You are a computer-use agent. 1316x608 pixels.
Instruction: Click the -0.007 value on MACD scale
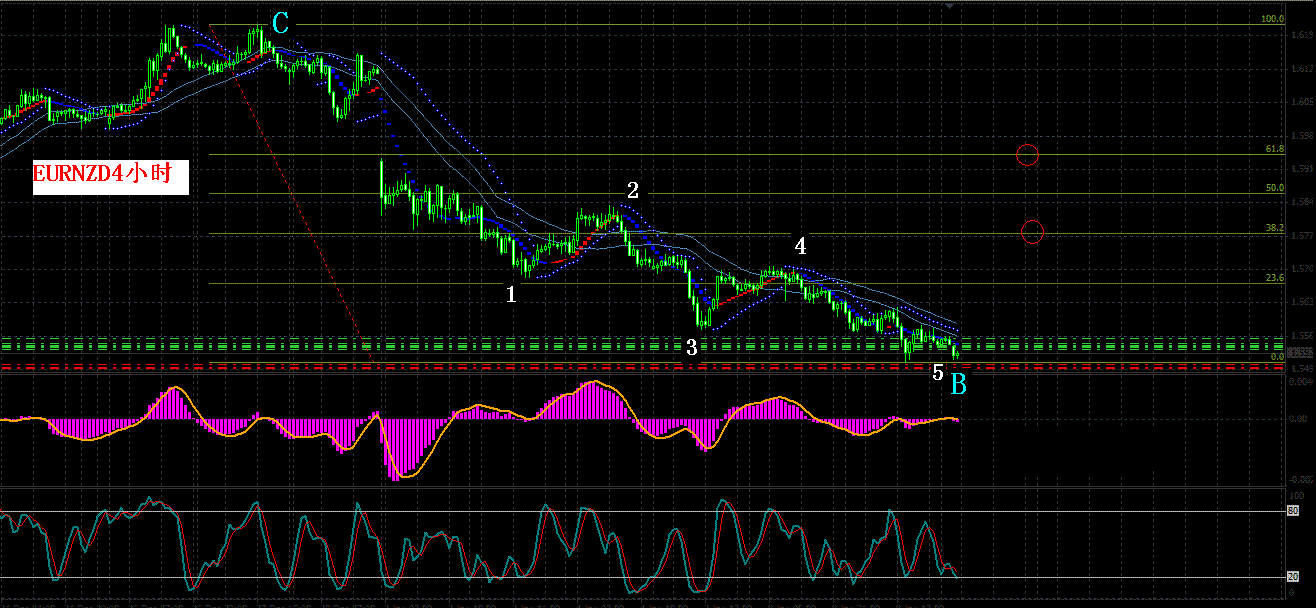click(1299, 479)
